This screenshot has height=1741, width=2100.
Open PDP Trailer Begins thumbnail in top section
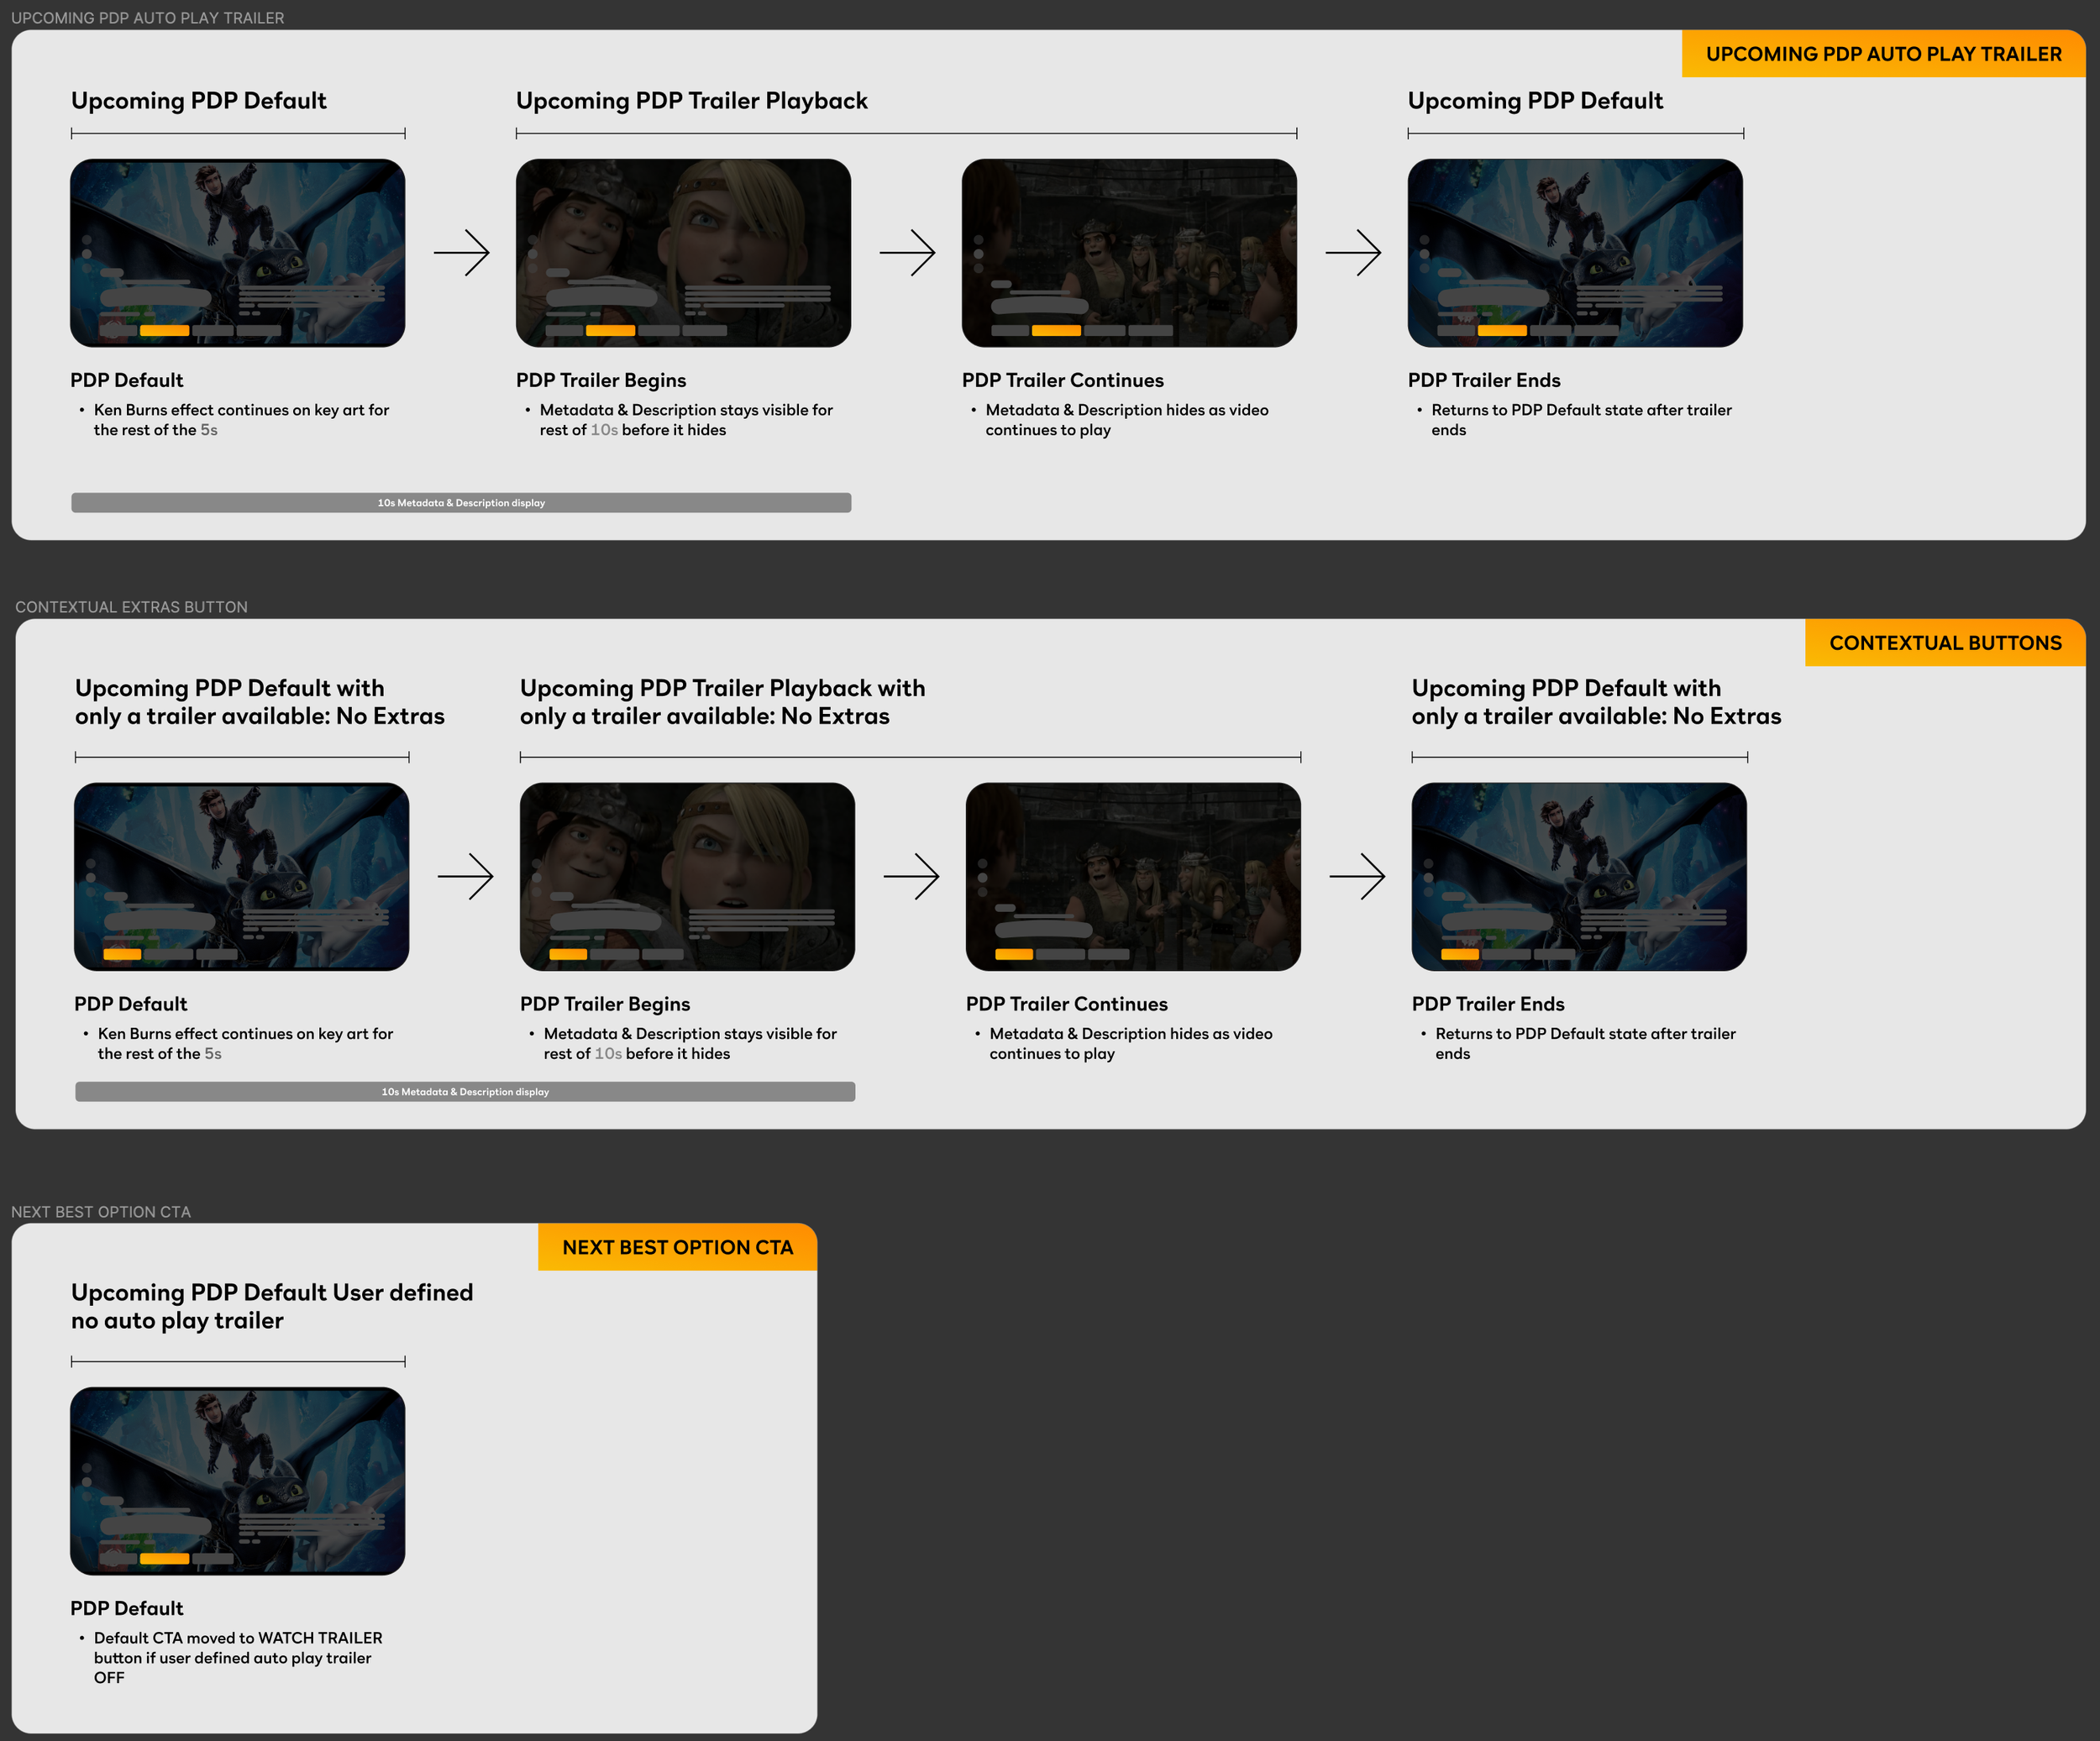(683, 253)
